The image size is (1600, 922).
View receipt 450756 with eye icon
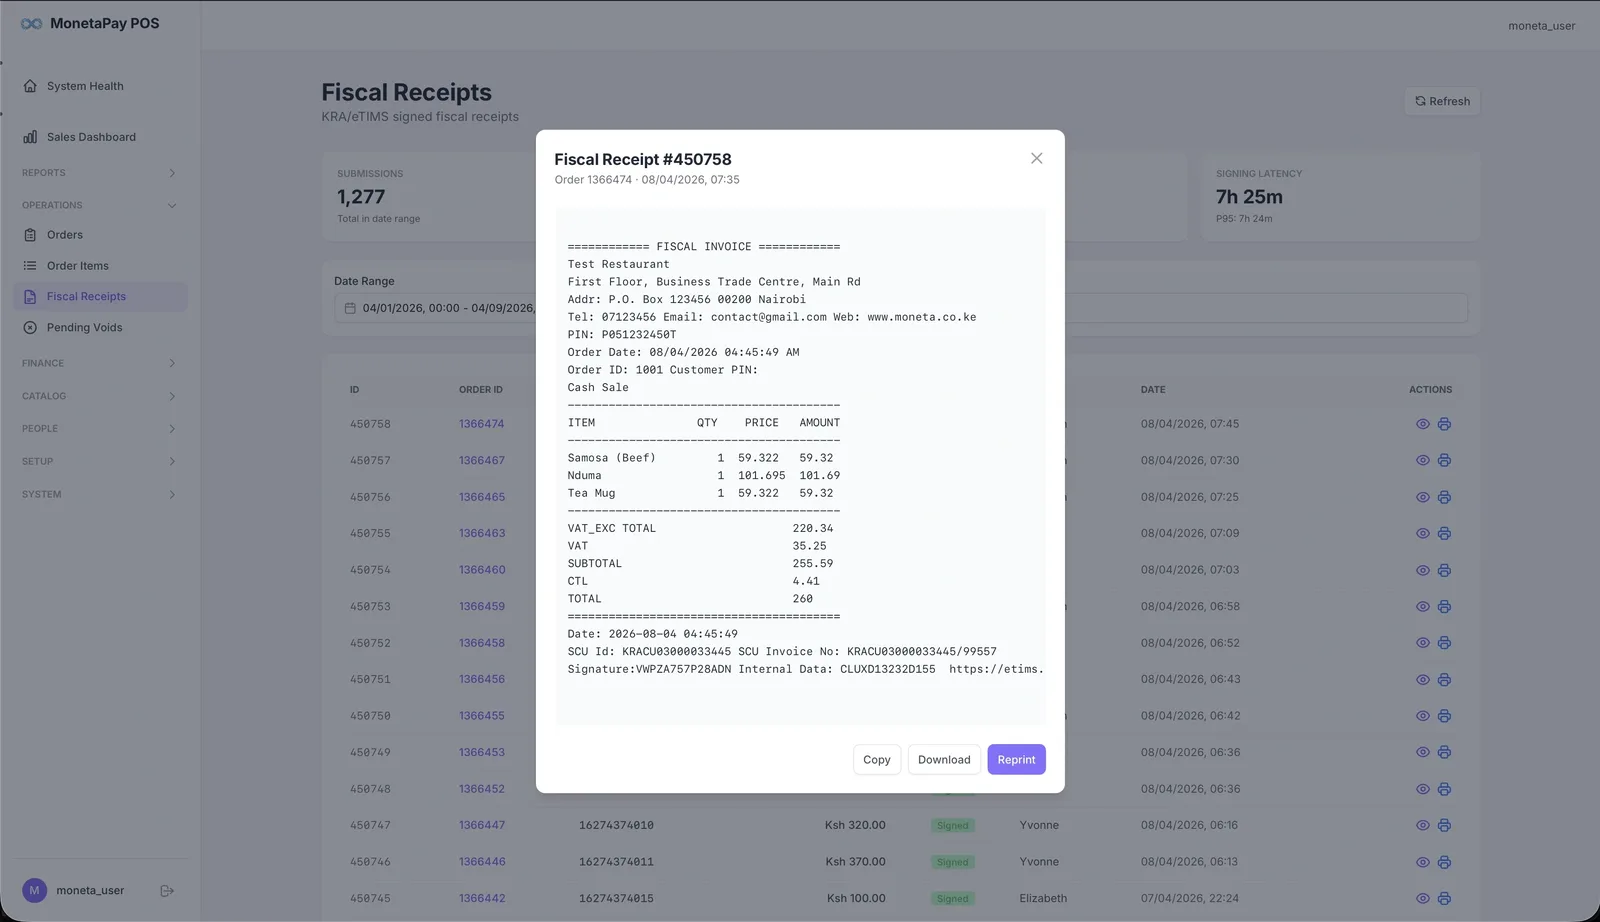[x=1423, y=497]
